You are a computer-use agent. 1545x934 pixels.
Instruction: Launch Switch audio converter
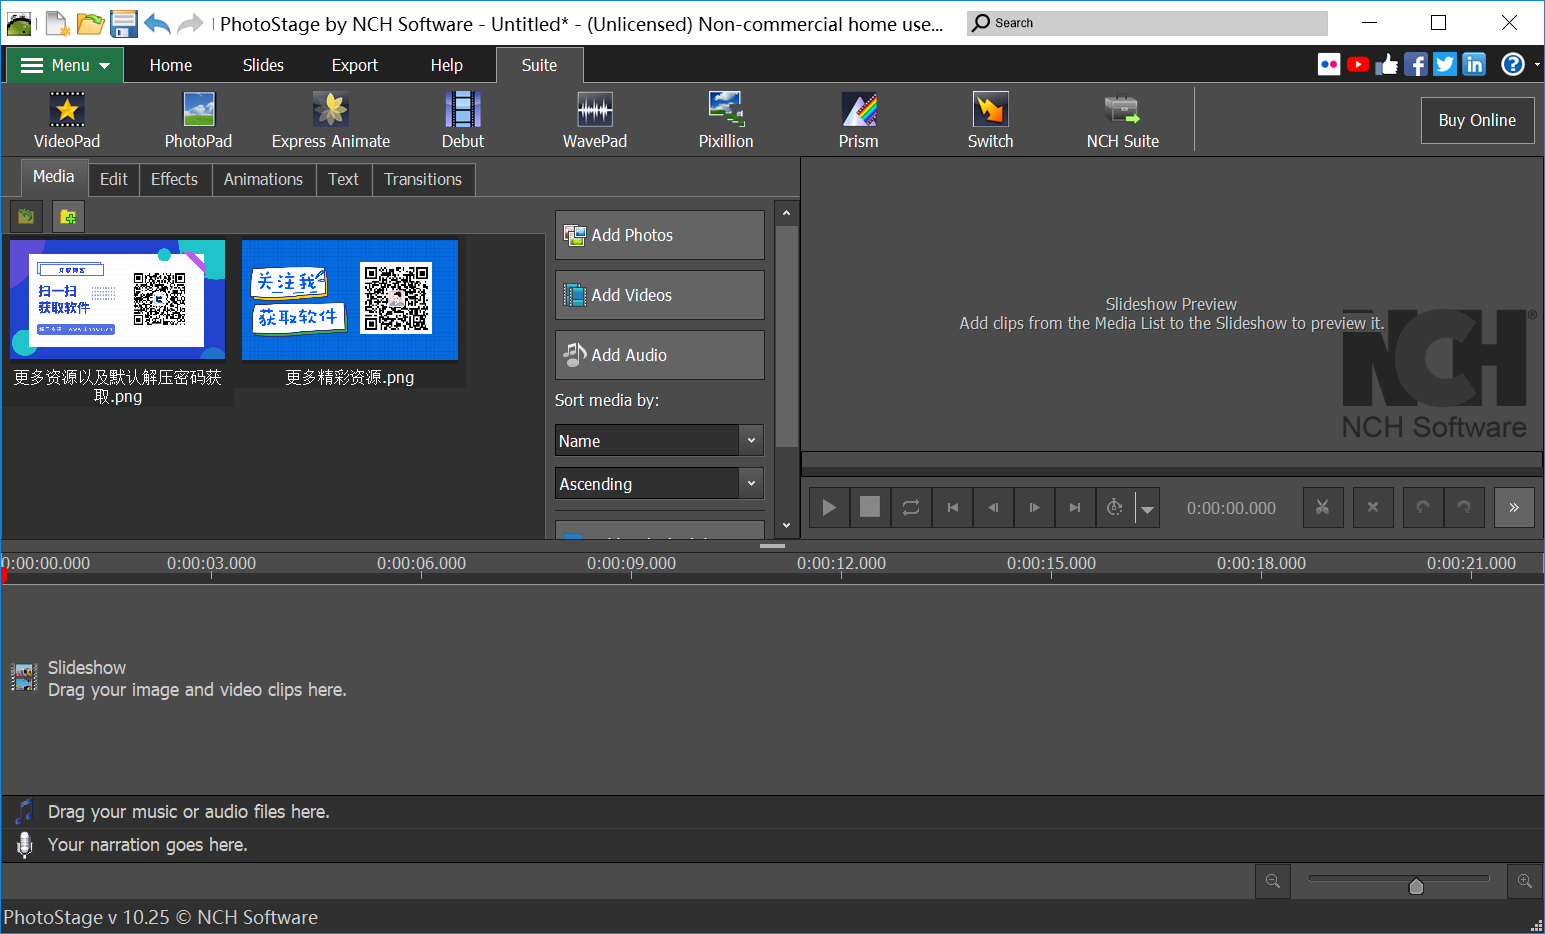point(991,120)
